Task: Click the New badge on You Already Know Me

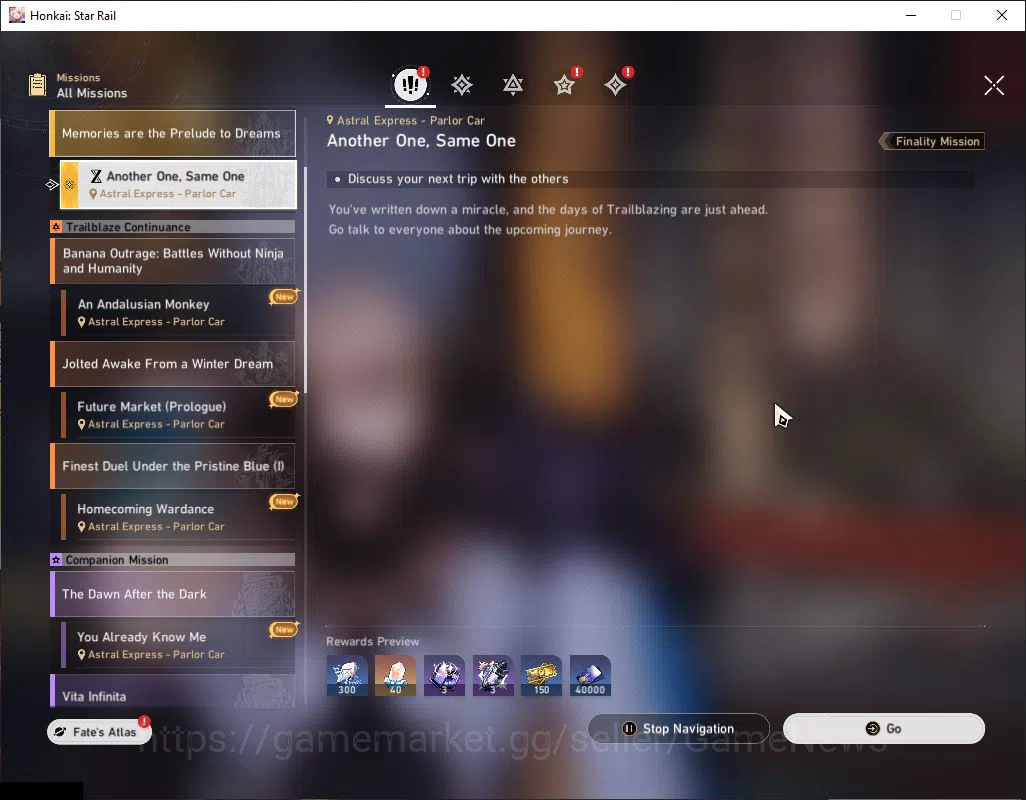Action: tap(284, 629)
